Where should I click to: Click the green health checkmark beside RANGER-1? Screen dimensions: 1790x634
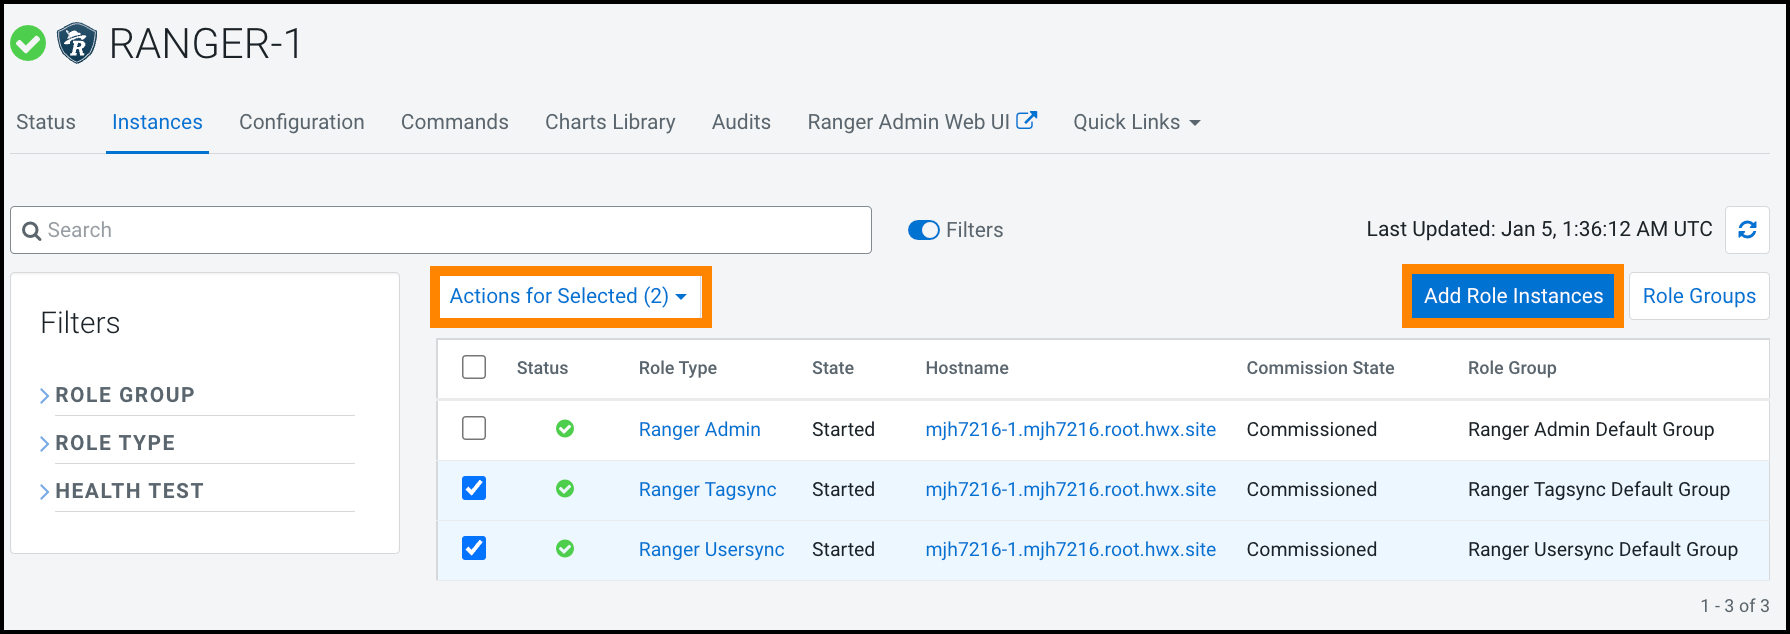click(28, 44)
